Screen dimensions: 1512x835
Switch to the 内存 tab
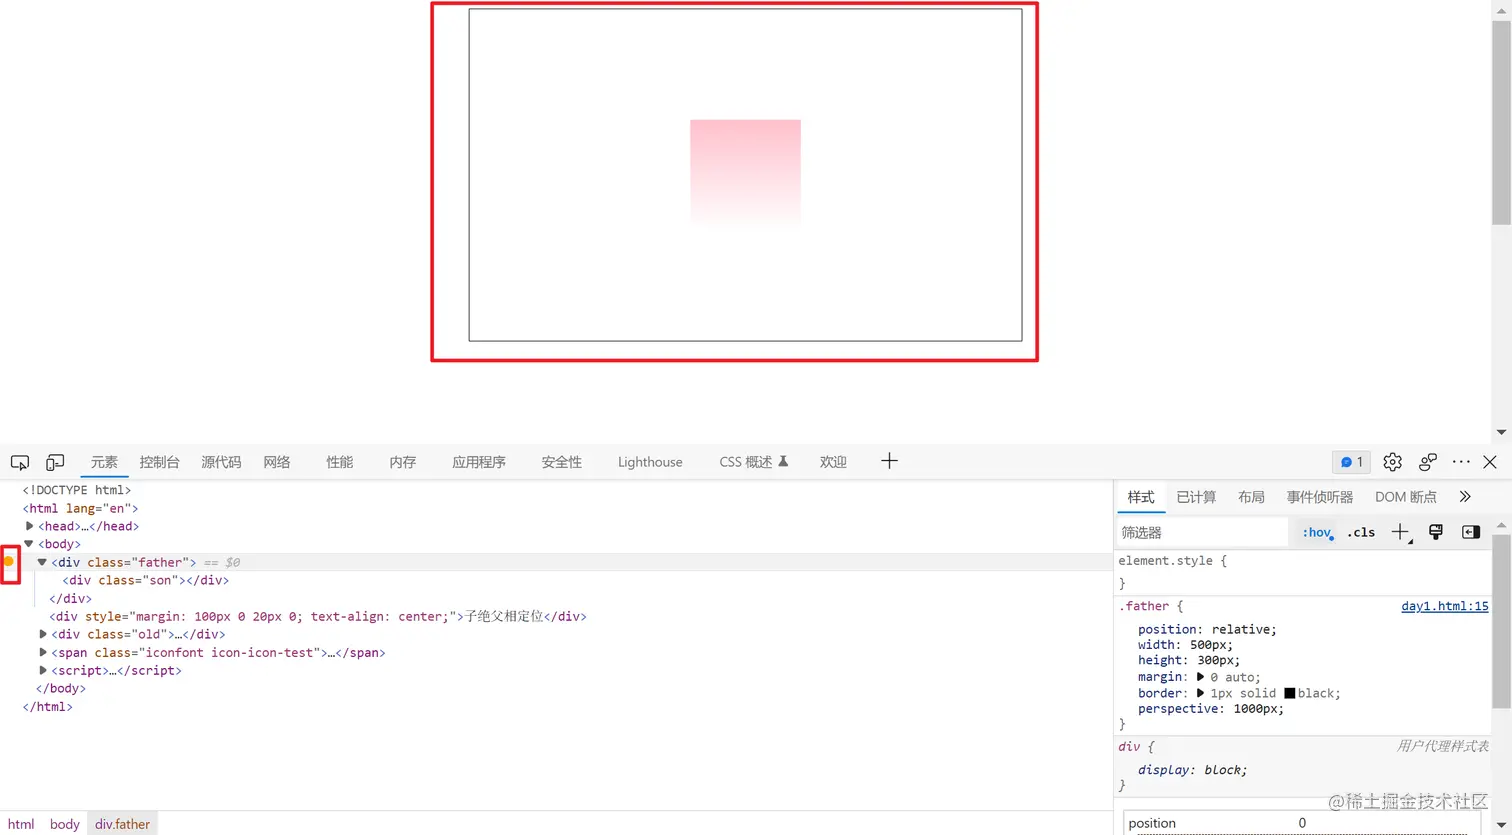(x=403, y=462)
